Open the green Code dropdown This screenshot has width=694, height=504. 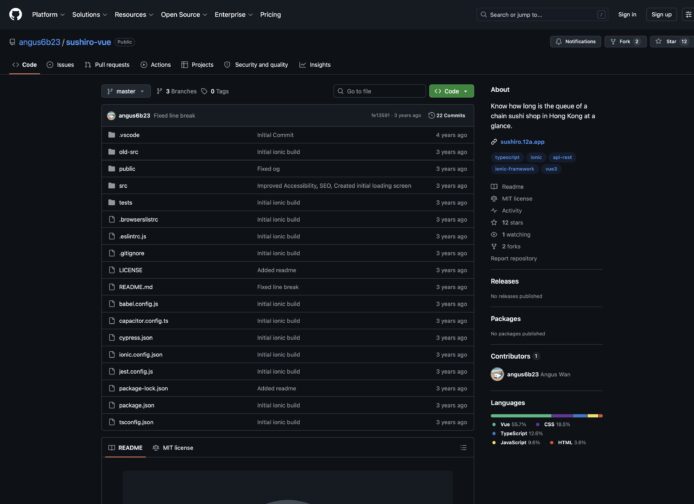[x=451, y=91]
